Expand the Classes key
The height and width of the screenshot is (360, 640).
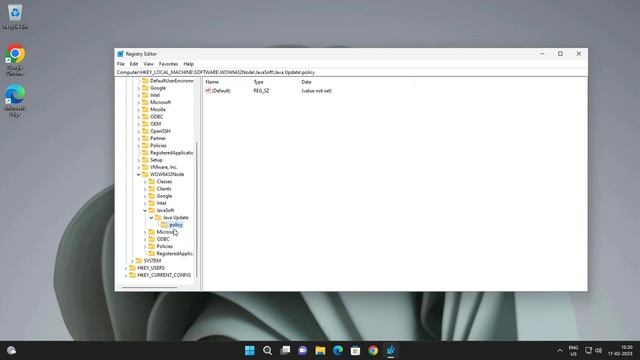145,182
